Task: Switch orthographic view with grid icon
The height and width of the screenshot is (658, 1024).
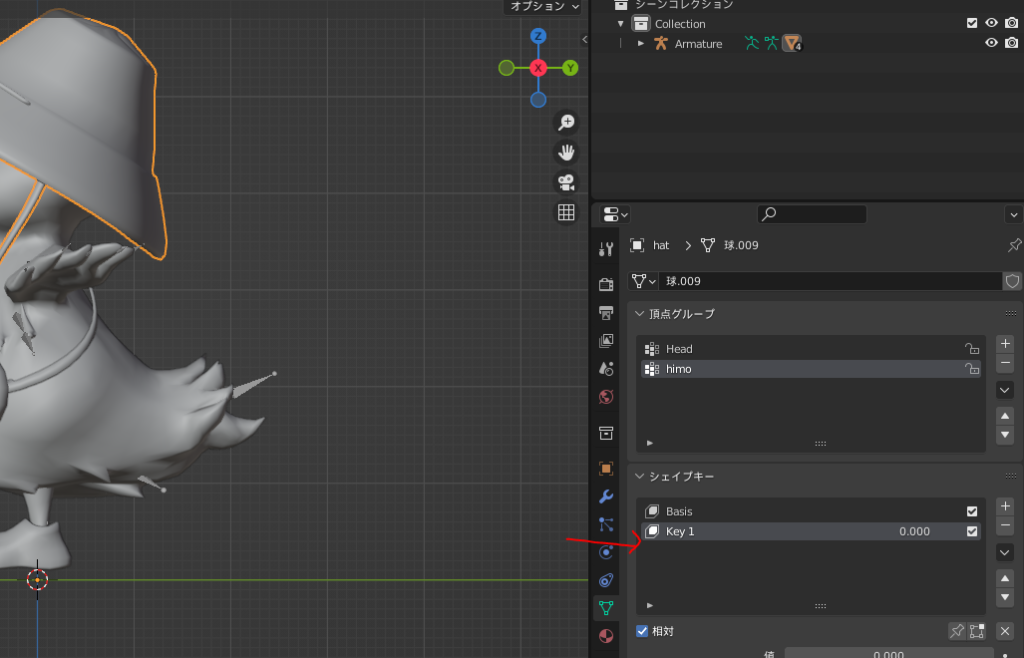Action: click(566, 212)
